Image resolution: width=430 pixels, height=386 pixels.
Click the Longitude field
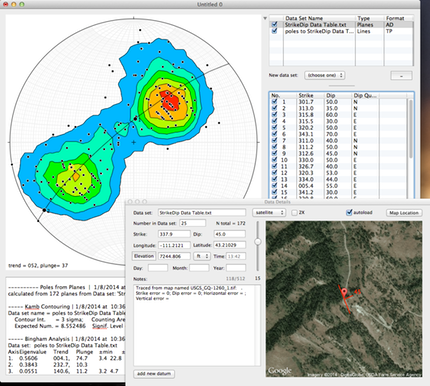[x=174, y=245]
